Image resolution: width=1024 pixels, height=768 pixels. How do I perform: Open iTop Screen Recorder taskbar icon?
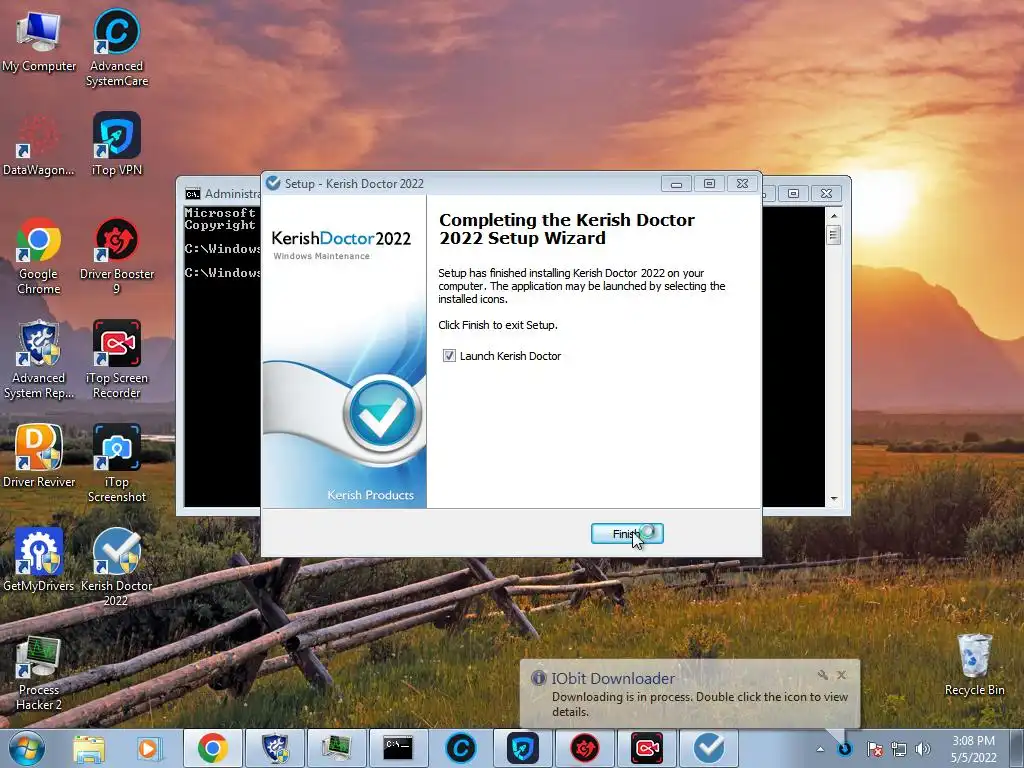pyautogui.click(x=647, y=748)
